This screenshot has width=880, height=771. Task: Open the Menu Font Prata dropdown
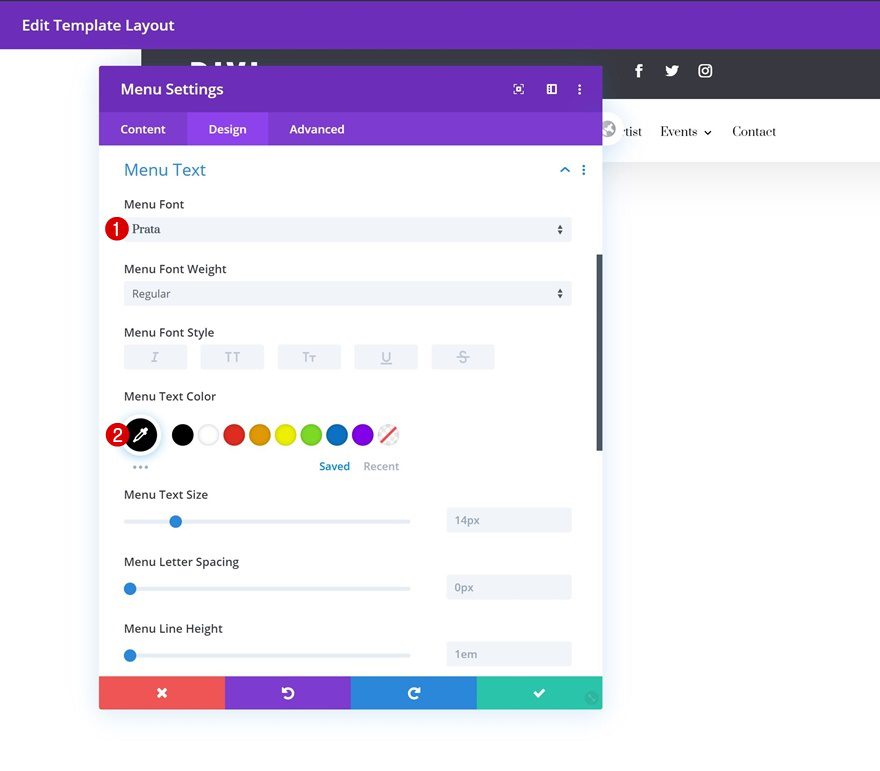(x=348, y=230)
